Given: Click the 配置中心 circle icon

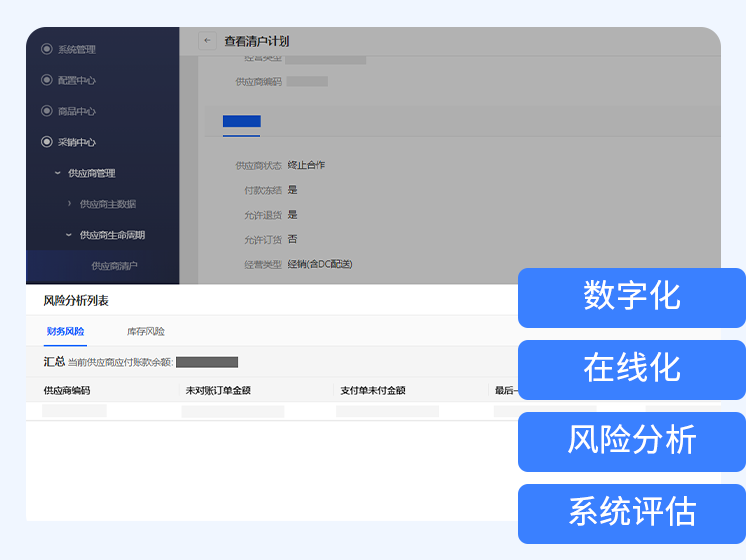Looking at the screenshot, I should pos(46,80).
